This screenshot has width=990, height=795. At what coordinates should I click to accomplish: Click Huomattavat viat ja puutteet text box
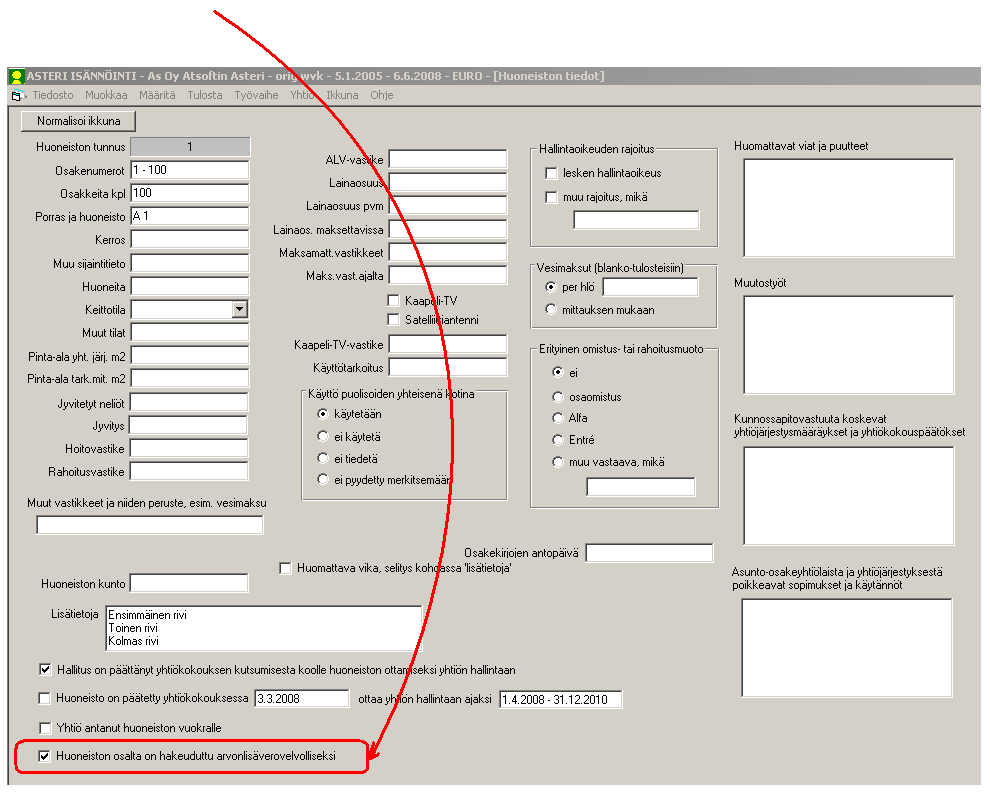[x=849, y=208]
